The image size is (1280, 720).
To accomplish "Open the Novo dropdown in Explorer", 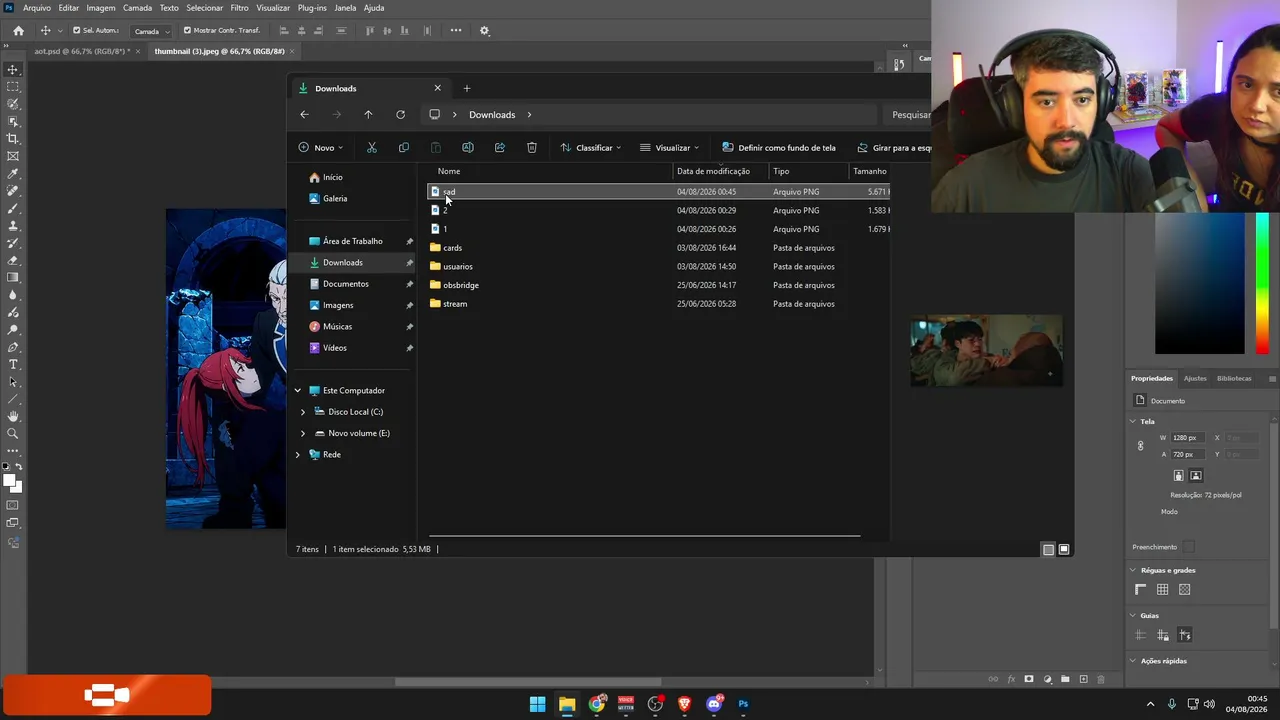I will [x=320, y=147].
